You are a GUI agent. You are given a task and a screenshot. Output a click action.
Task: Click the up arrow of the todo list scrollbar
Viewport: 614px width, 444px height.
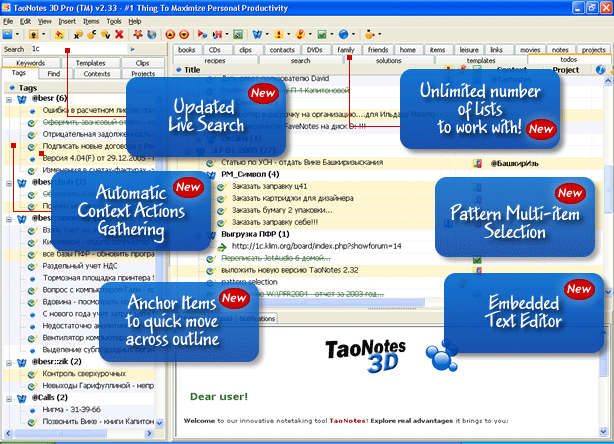pyautogui.click(x=608, y=81)
